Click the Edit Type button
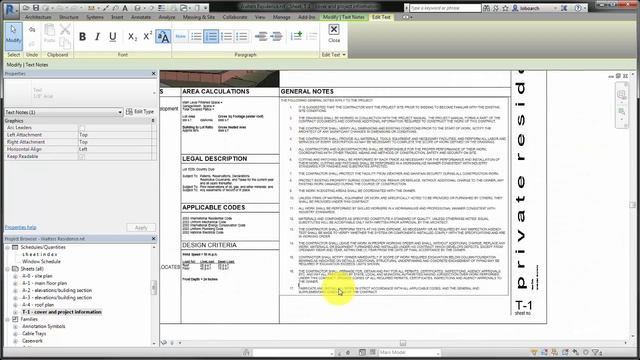640x360 pixels. [x=140, y=111]
